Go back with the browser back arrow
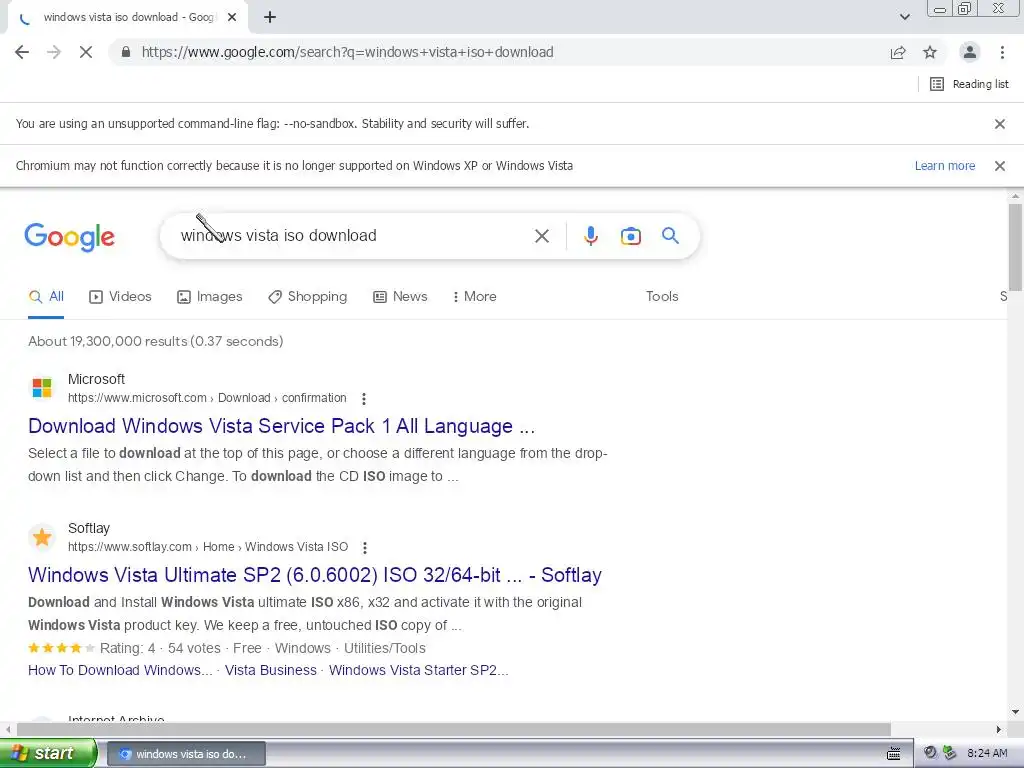This screenshot has height=768, width=1024. pyautogui.click(x=22, y=52)
